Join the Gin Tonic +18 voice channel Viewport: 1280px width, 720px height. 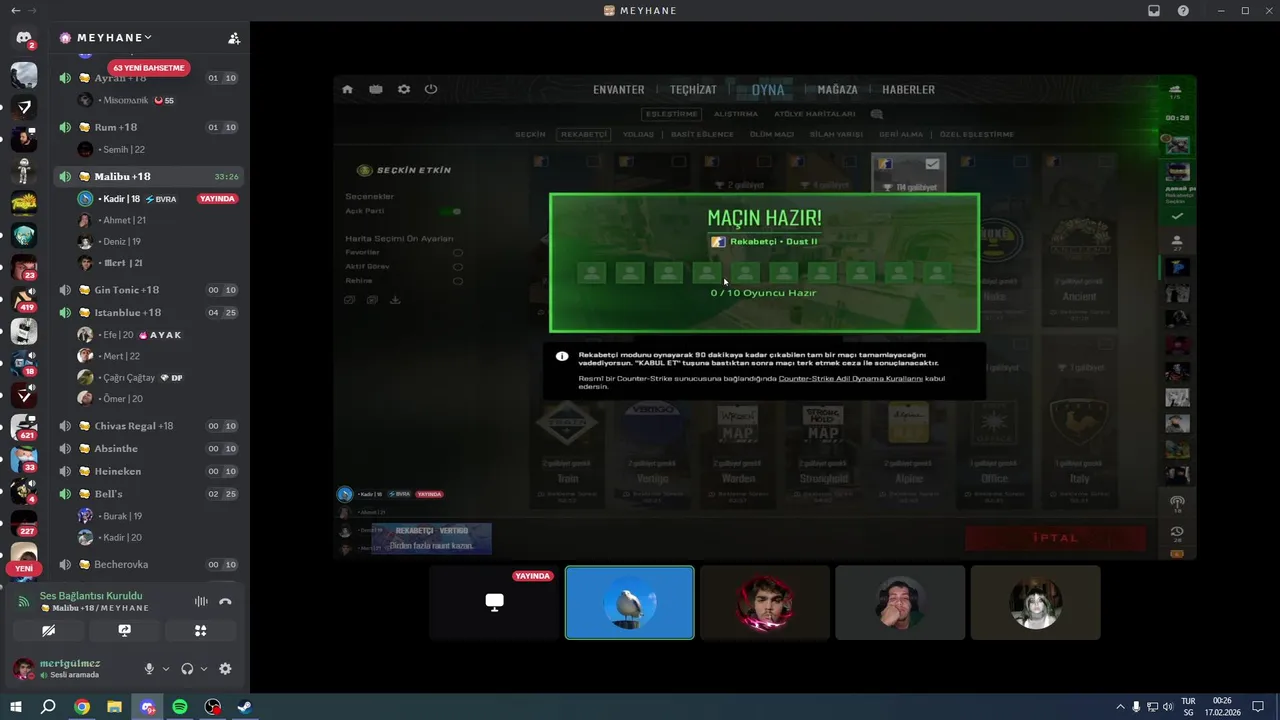pyautogui.click(x=150, y=290)
